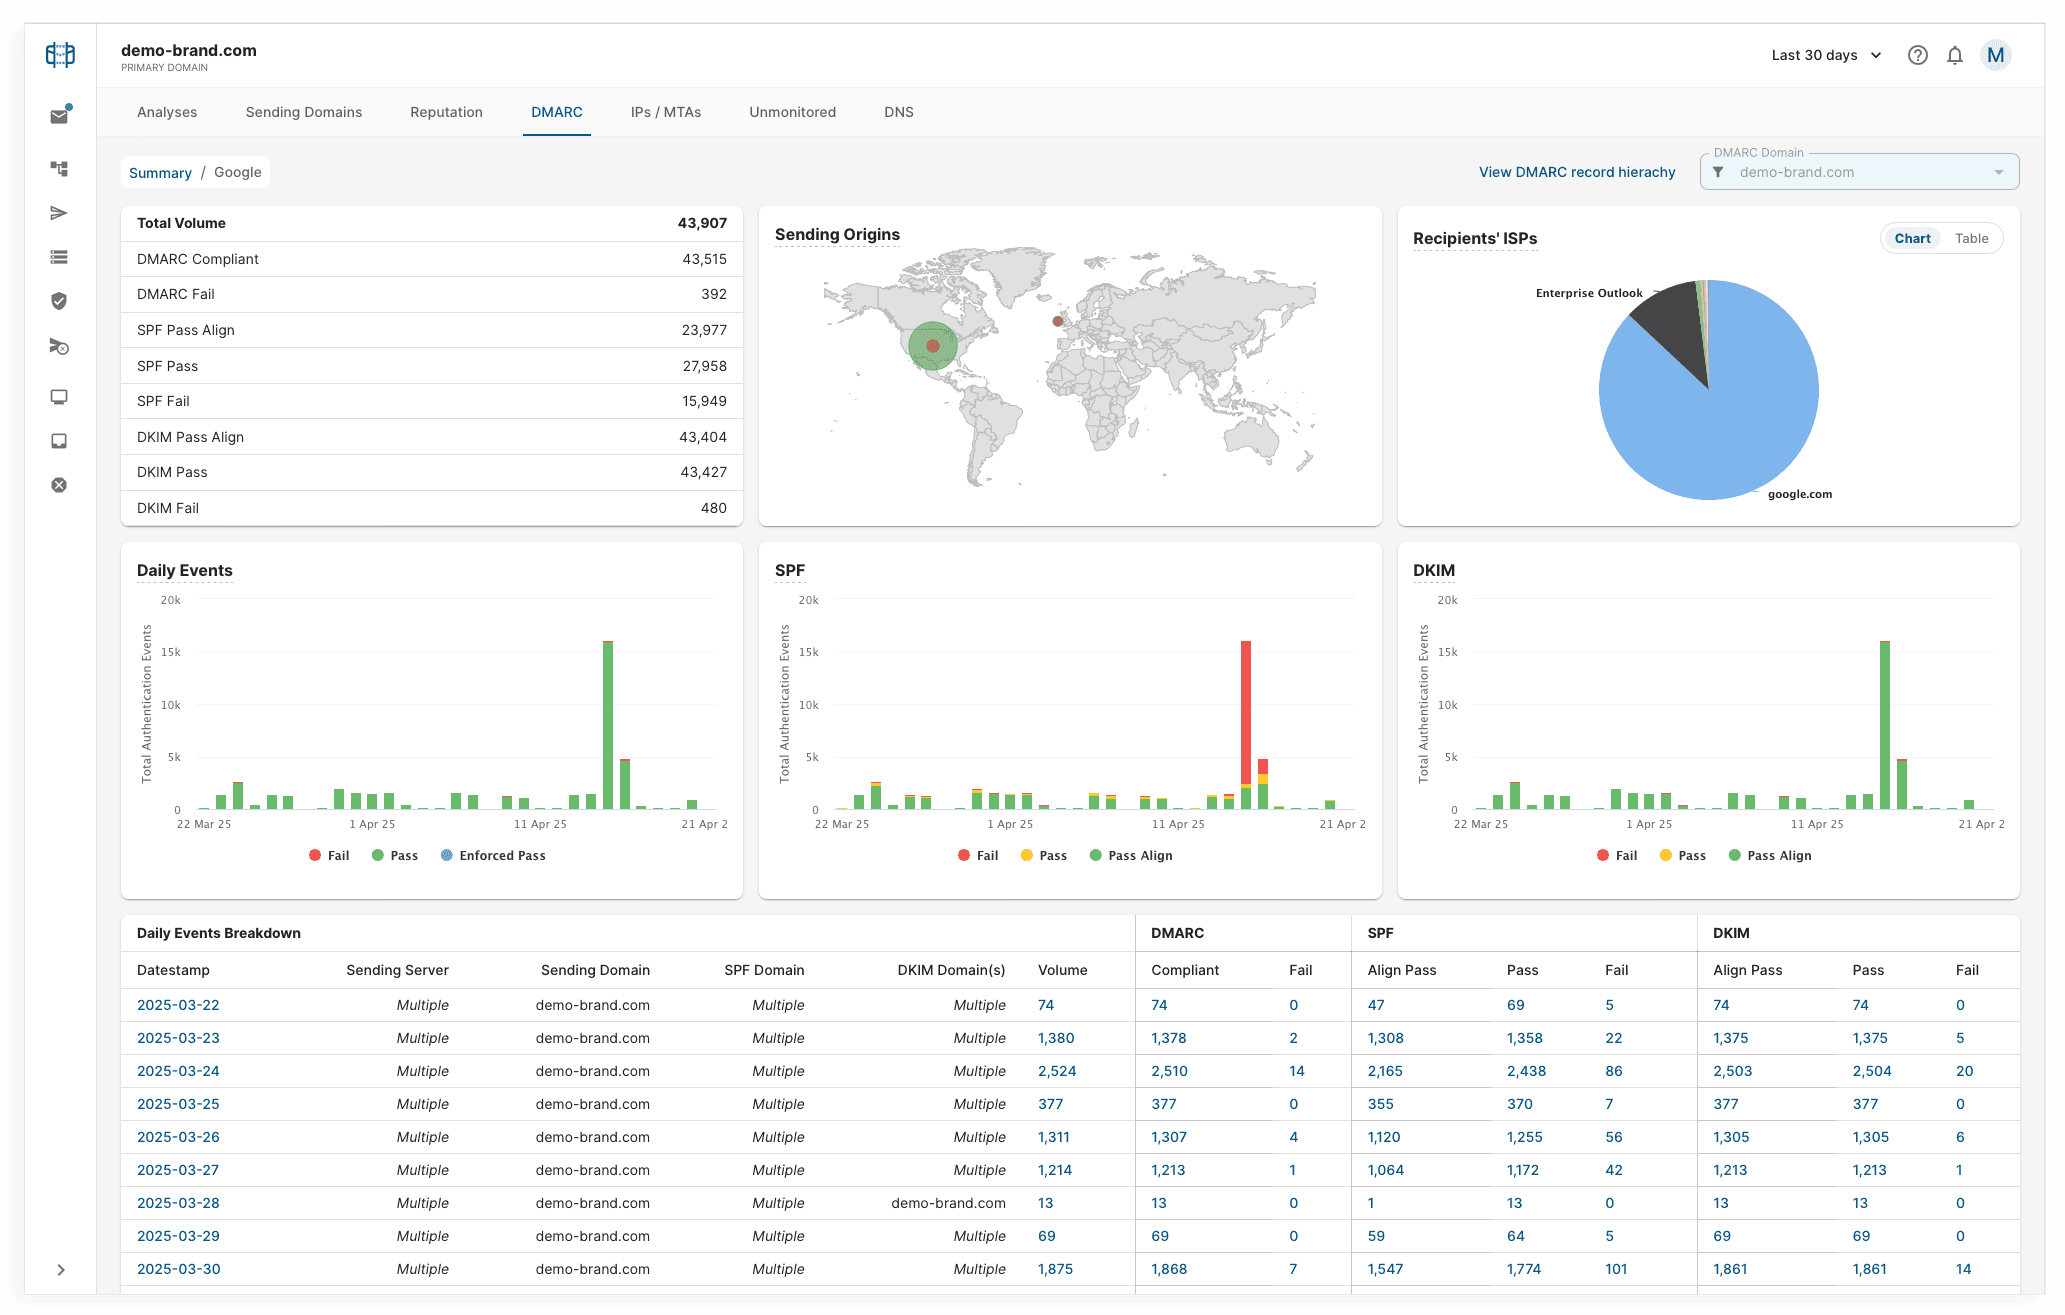Expand the sidebar with bottom chevron
The width and height of the screenshot is (2065, 1315).
pos(61,1269)
